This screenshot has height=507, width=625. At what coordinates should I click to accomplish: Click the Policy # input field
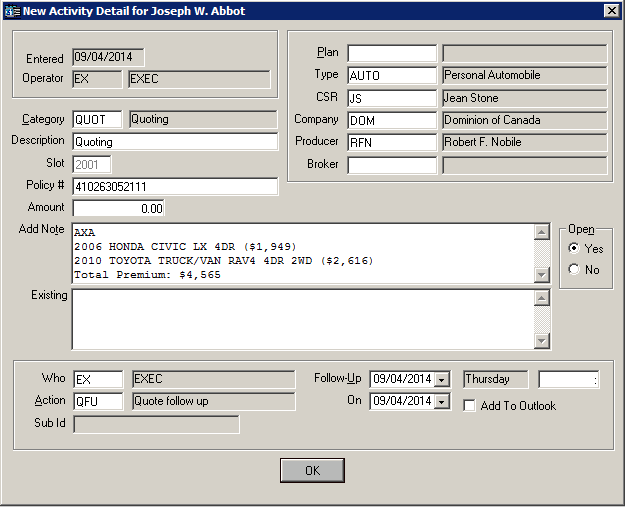click(175, 187)
